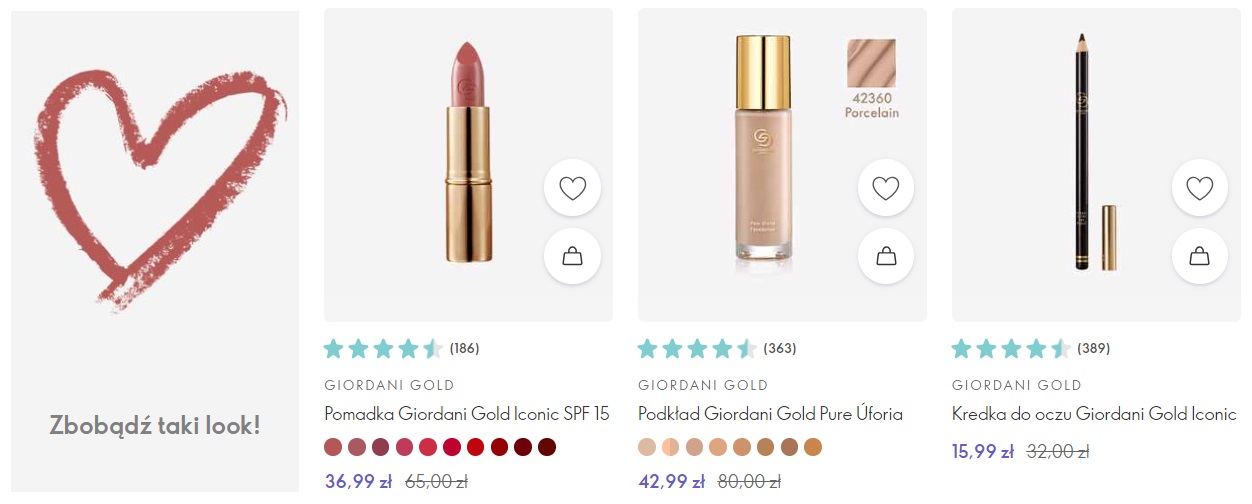1252x504 pixels.
Task: Save the eye pencil to wishlist
Action: tap(1199, 188)
